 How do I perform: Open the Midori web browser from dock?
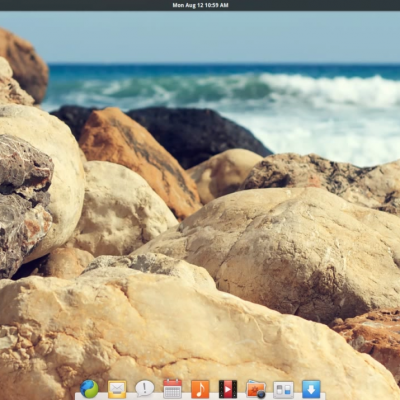pyautogui.click(x=89, y=389)
